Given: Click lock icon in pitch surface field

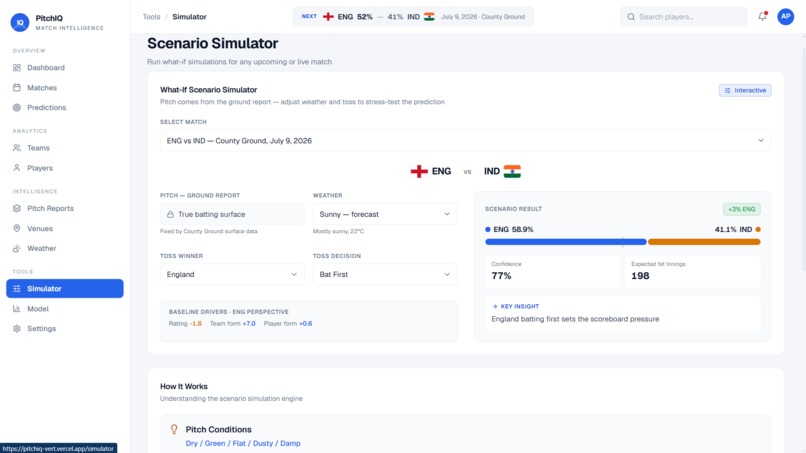Looking at the screenshot, I should tap(170, 214).
